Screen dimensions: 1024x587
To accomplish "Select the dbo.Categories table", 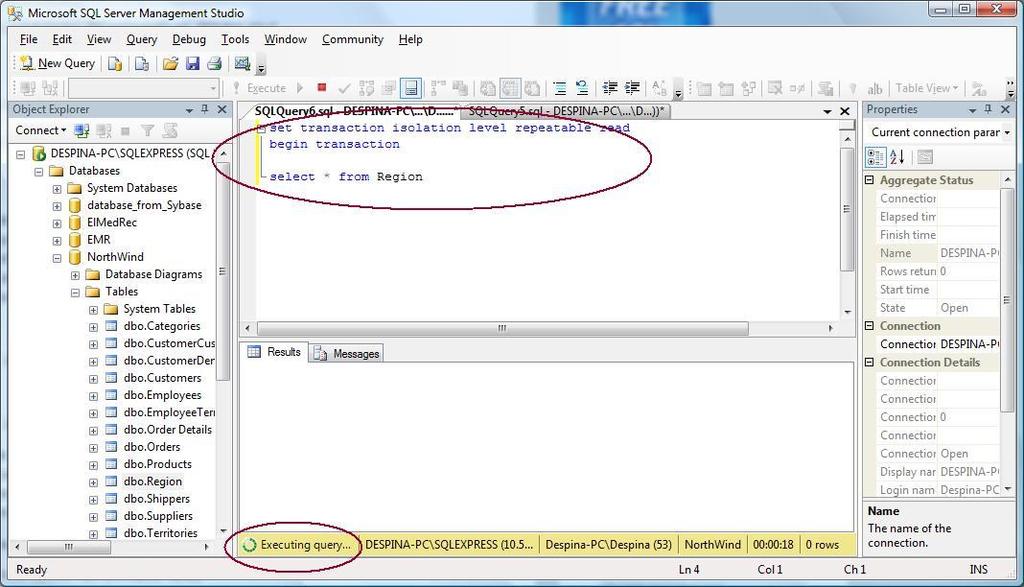I will 161,326.
